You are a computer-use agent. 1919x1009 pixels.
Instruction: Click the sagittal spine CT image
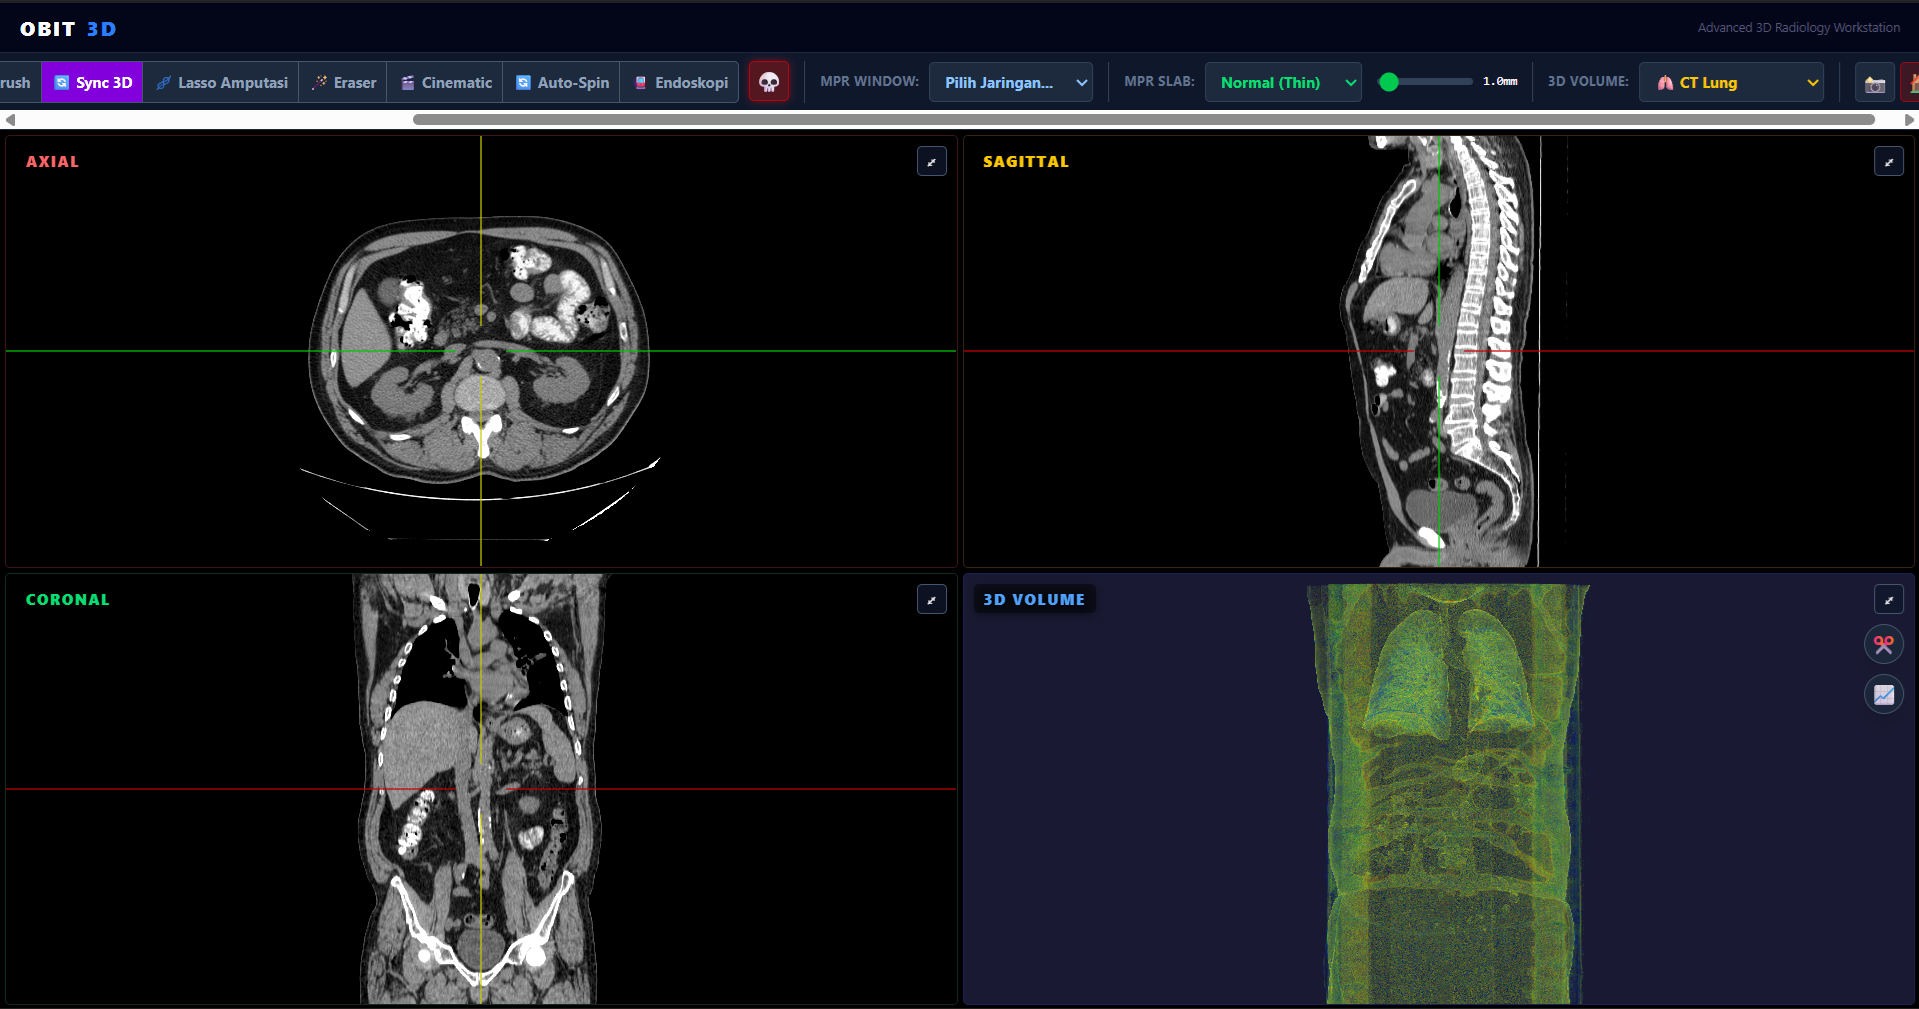coord(1440,350)
